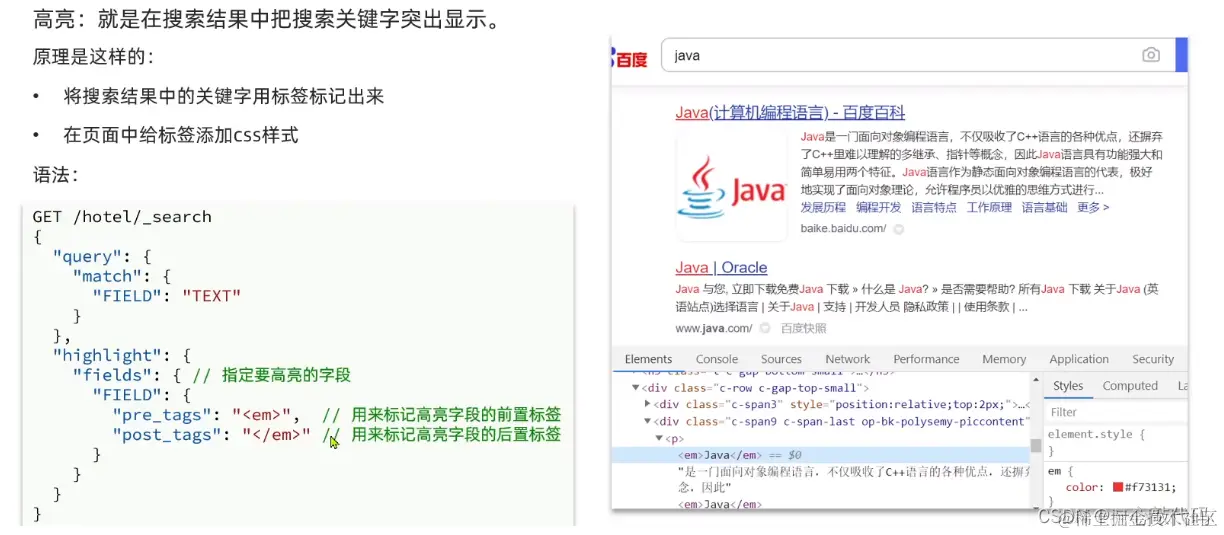This screenshot has height=535, width=1224.
Task: Click the baike.baidu.com/ URL text
Action: (843, 229)
